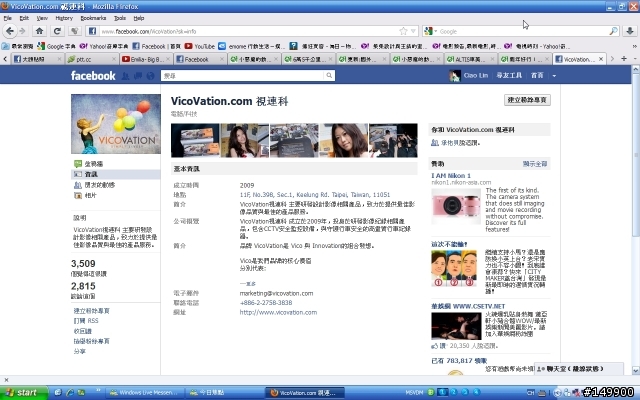Switch to Windows Live Messenger taskbar item
Viewport: 640px width, 400px height.
point(144,393)
